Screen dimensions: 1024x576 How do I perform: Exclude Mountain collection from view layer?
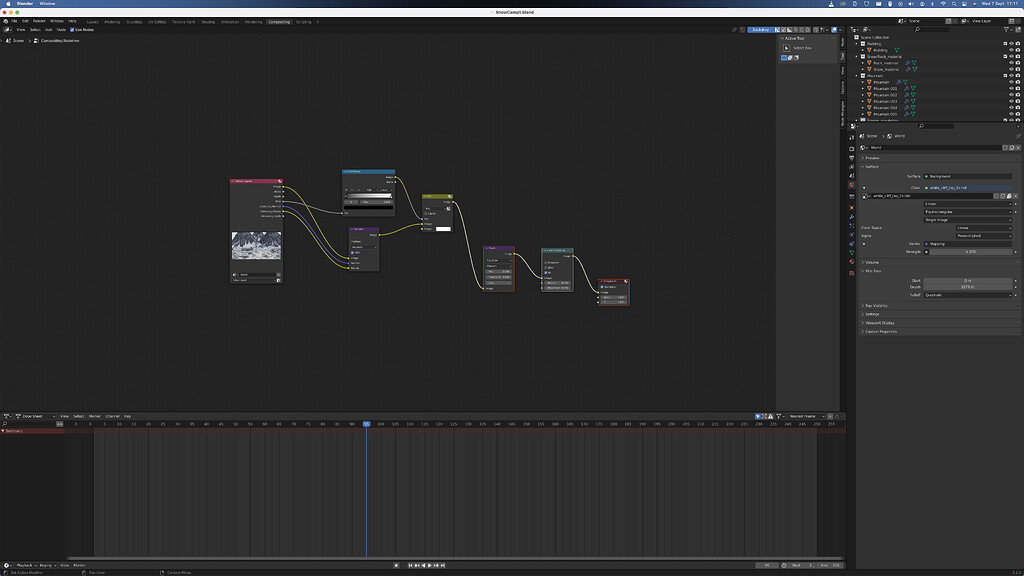[x=1005, y=76]
